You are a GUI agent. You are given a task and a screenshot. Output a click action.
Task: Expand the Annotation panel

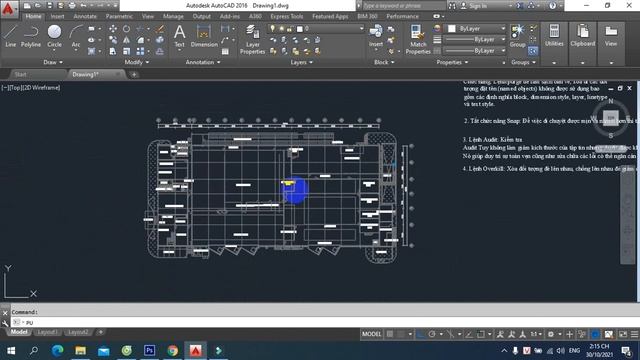(x=203, y=62)
